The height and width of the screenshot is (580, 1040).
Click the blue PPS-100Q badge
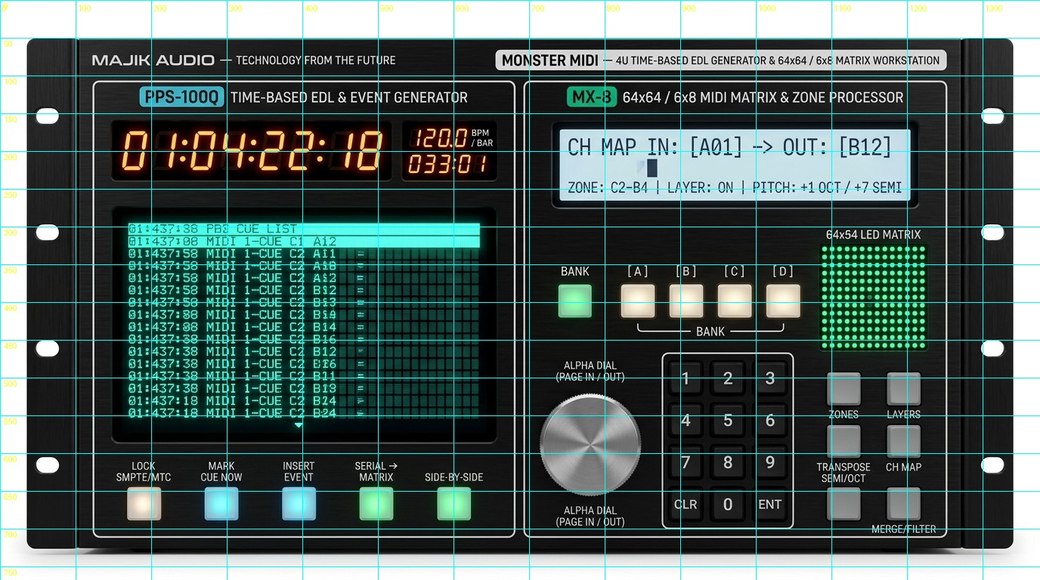tap(181, 97)
